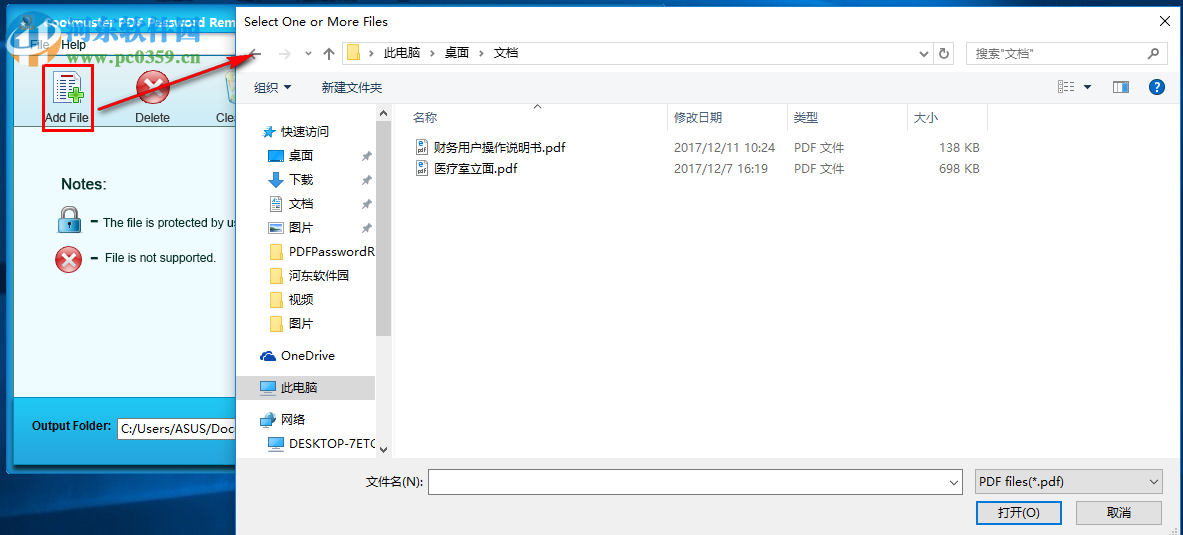
Task: Click the navigation pane scrollbar up arrow
Action: [x=383, y=113]
